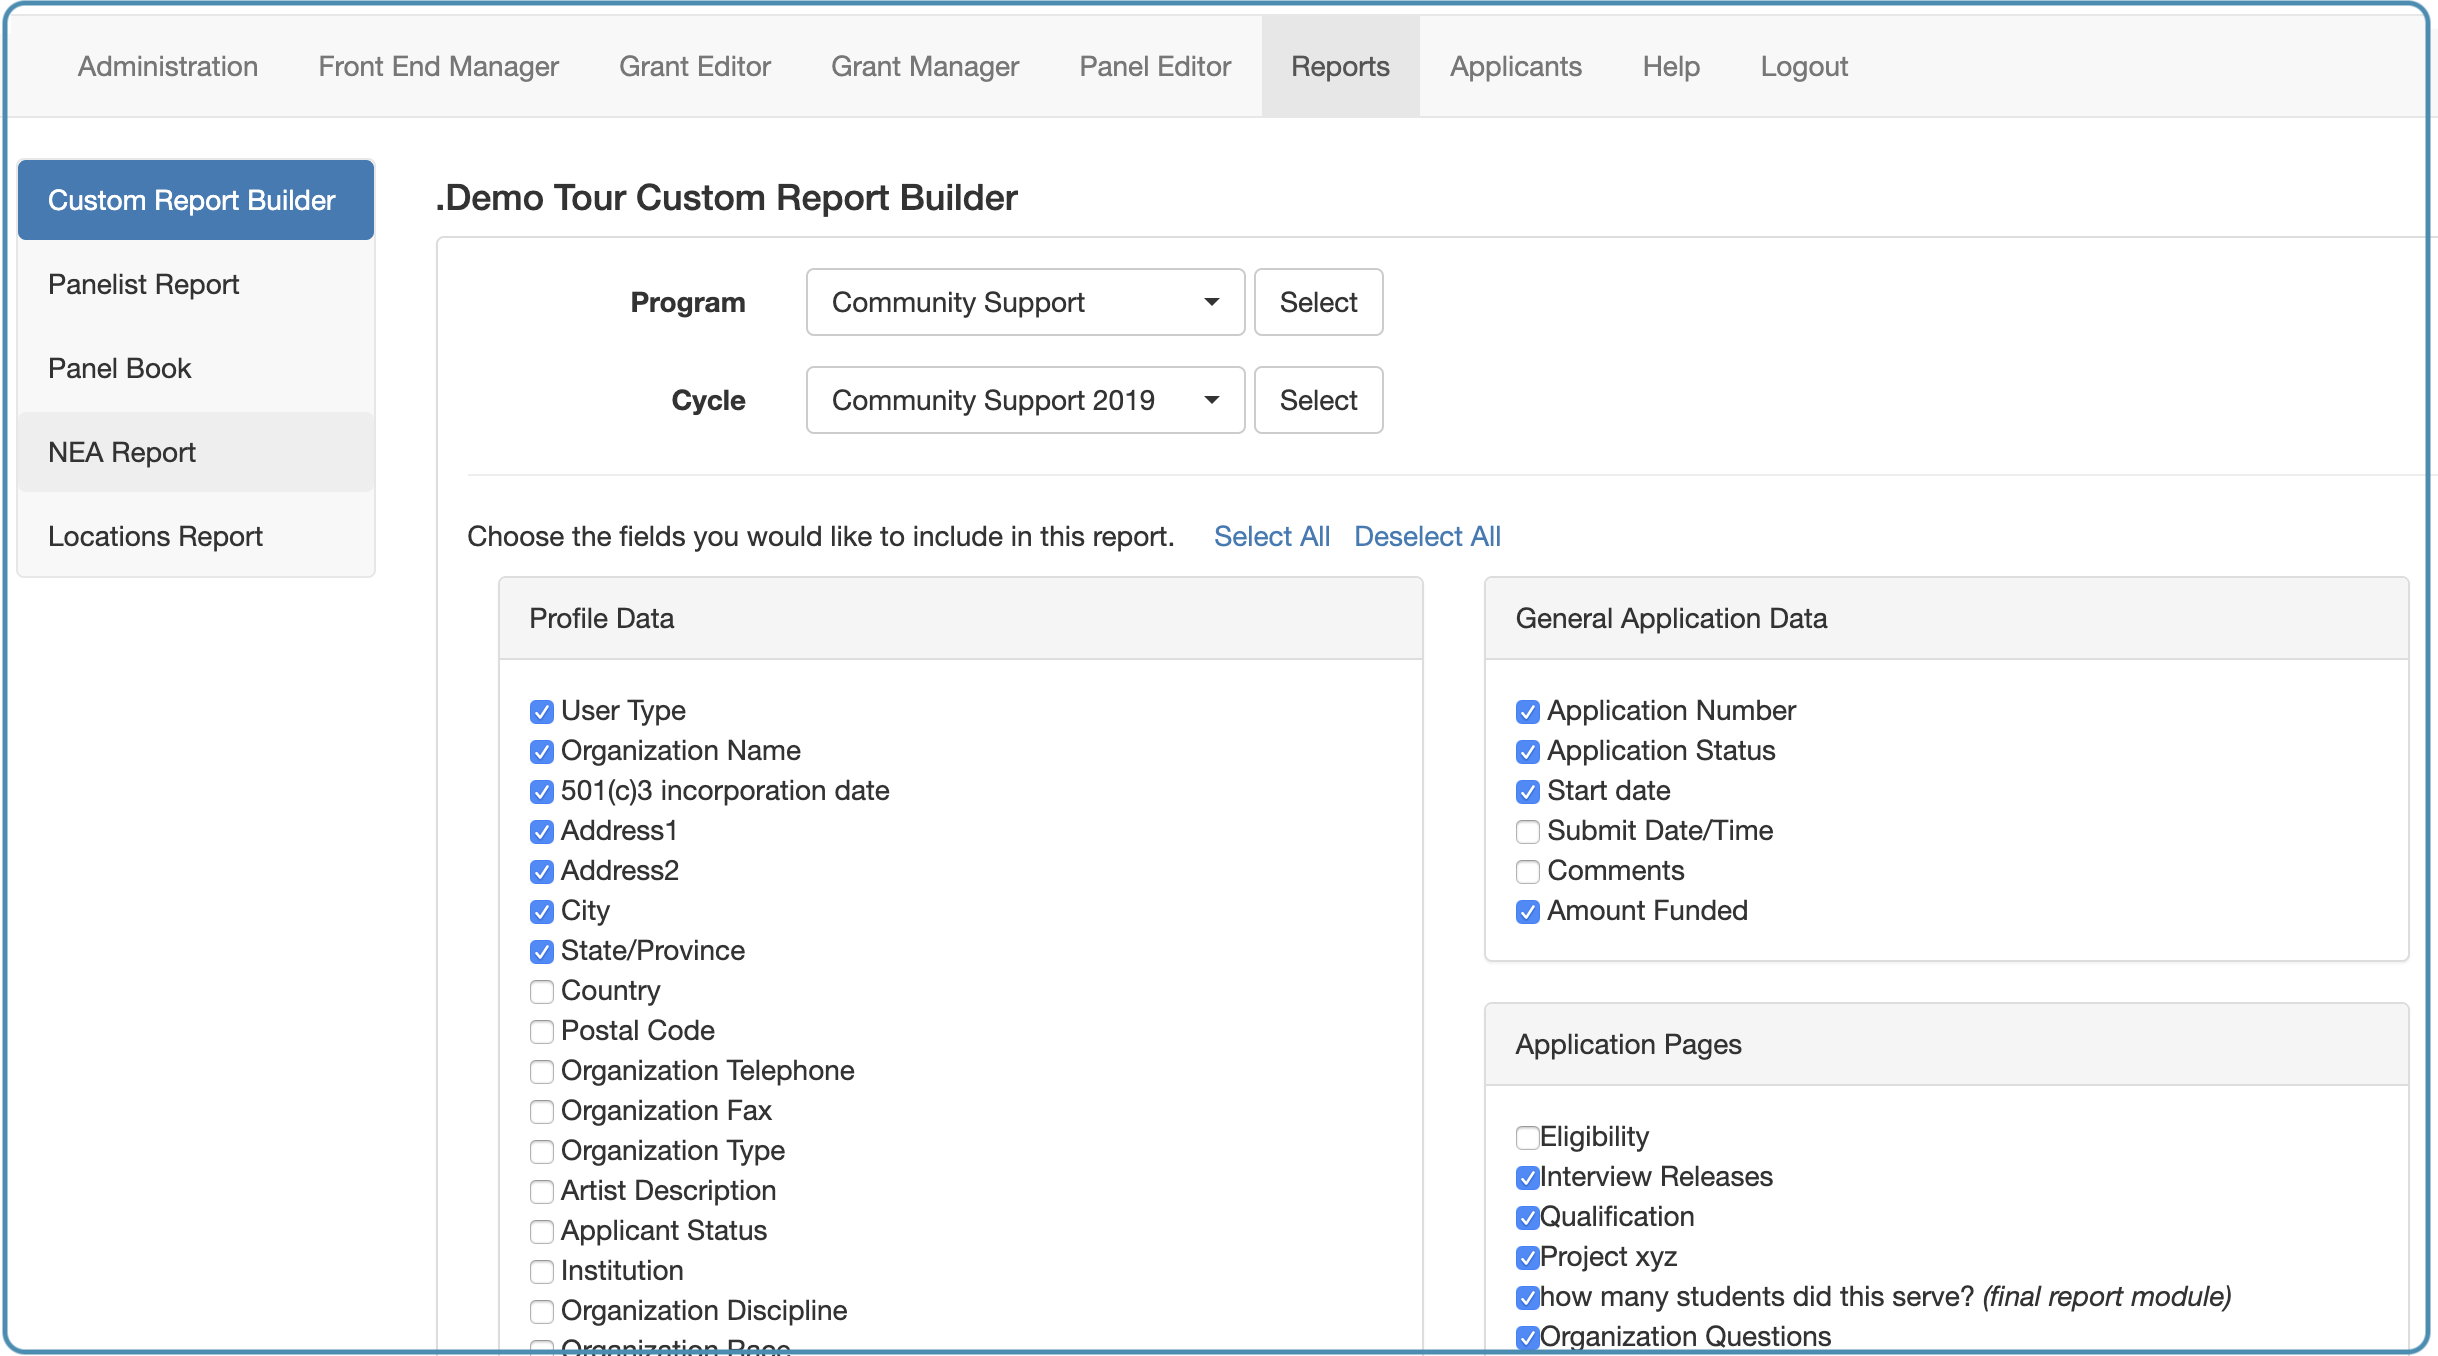This screenshot has width=2438, height=1356.
Task: Click Select button next to Cycle
Action: click(1318, 400)
